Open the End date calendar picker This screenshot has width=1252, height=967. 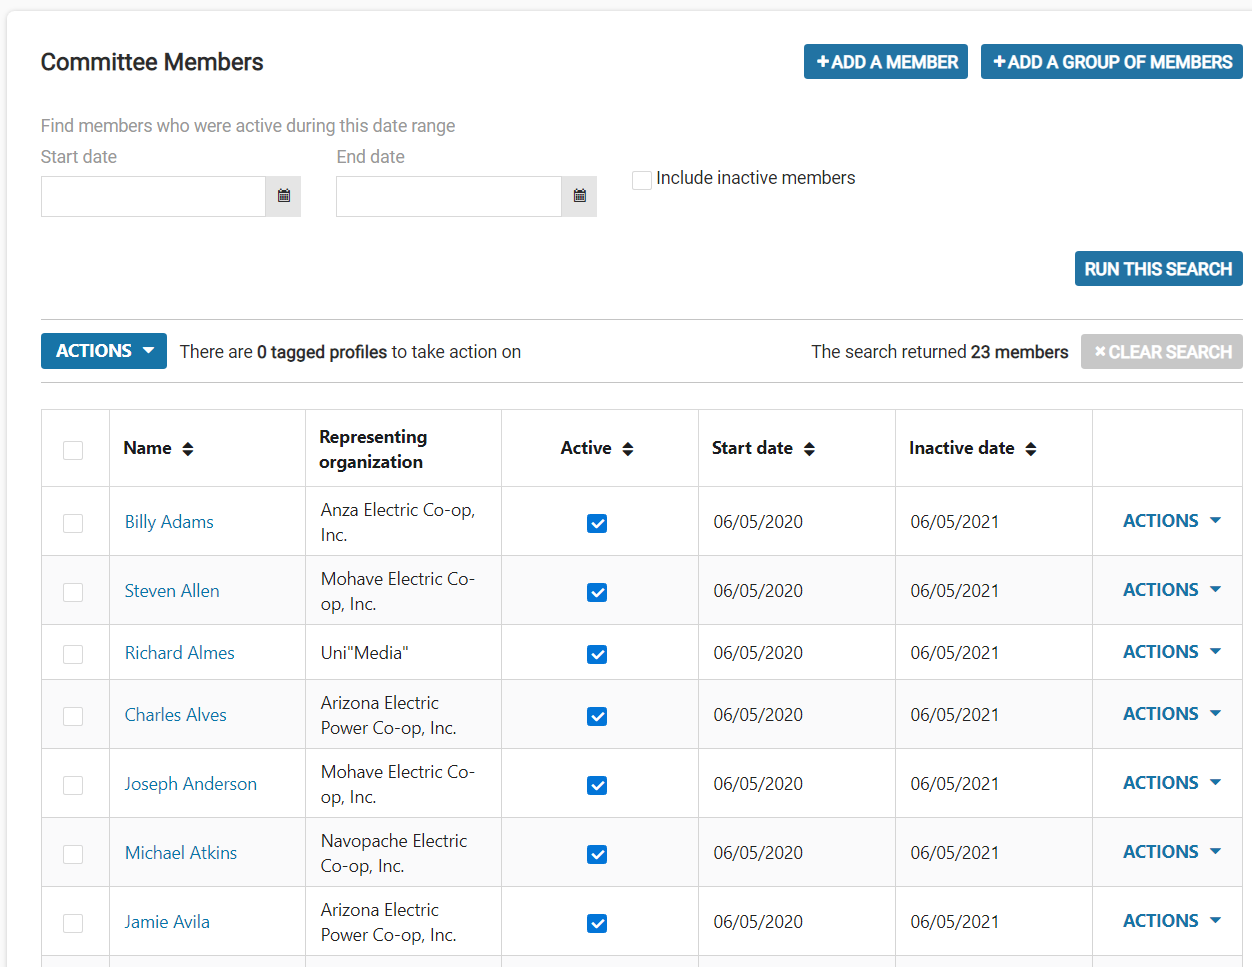point(579,196)
